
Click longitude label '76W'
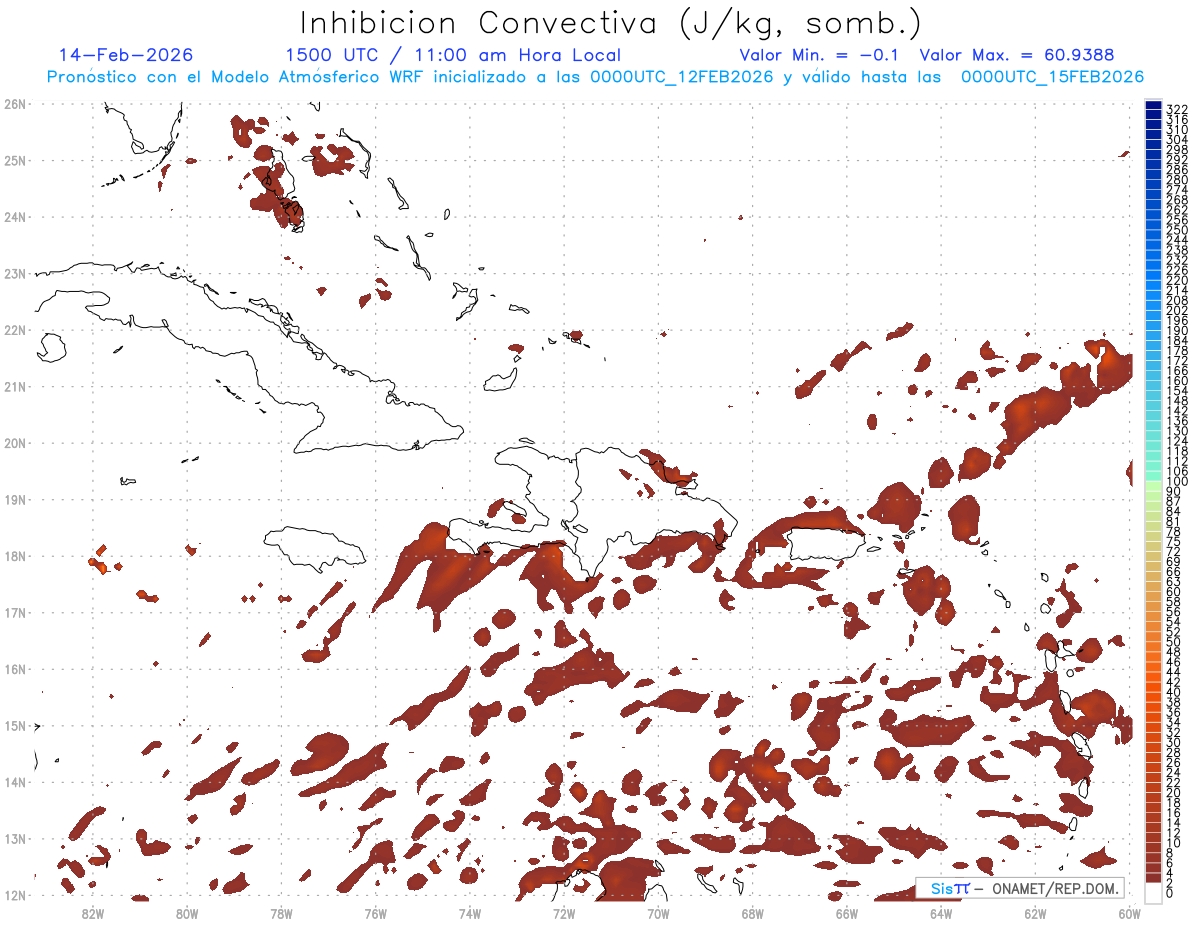376,914
